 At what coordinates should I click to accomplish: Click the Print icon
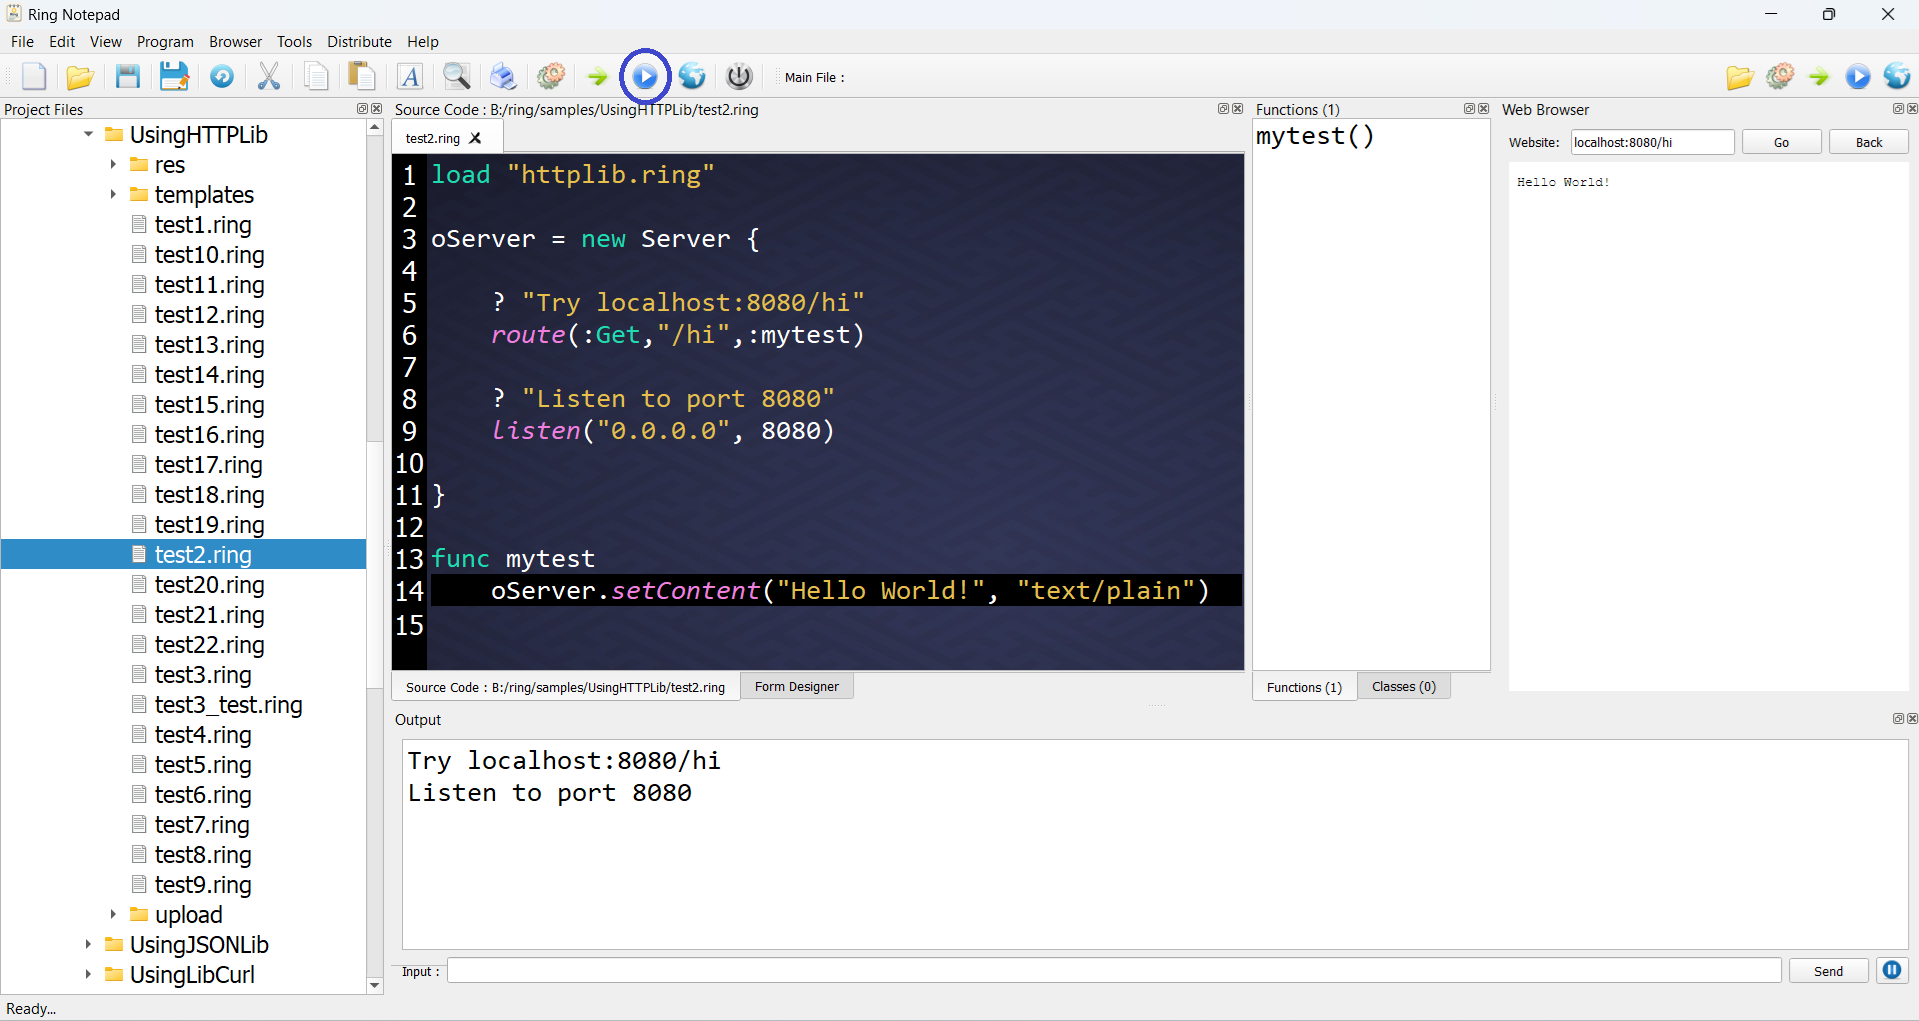coord(503,76)
